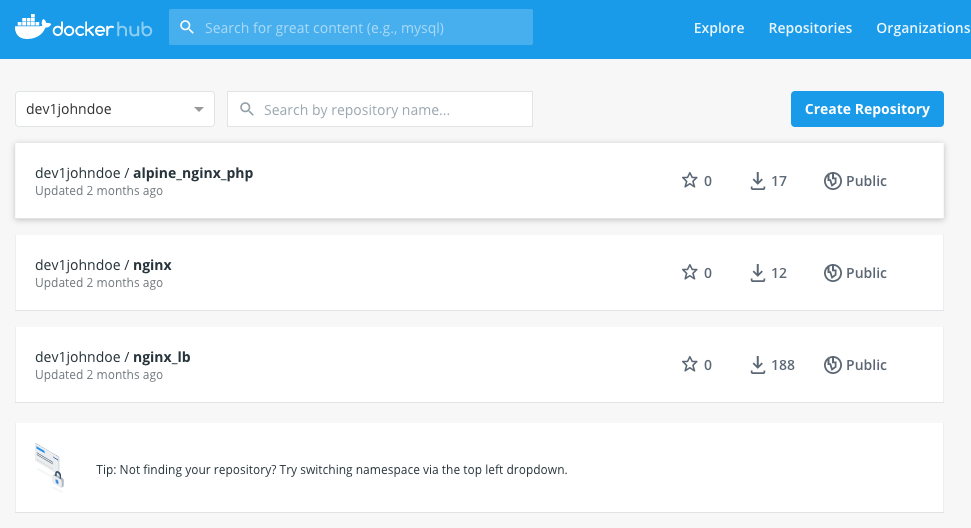Click the magnifier icon in repository search
This screenshot has width=971, height=528.
(x=246, y=109)
